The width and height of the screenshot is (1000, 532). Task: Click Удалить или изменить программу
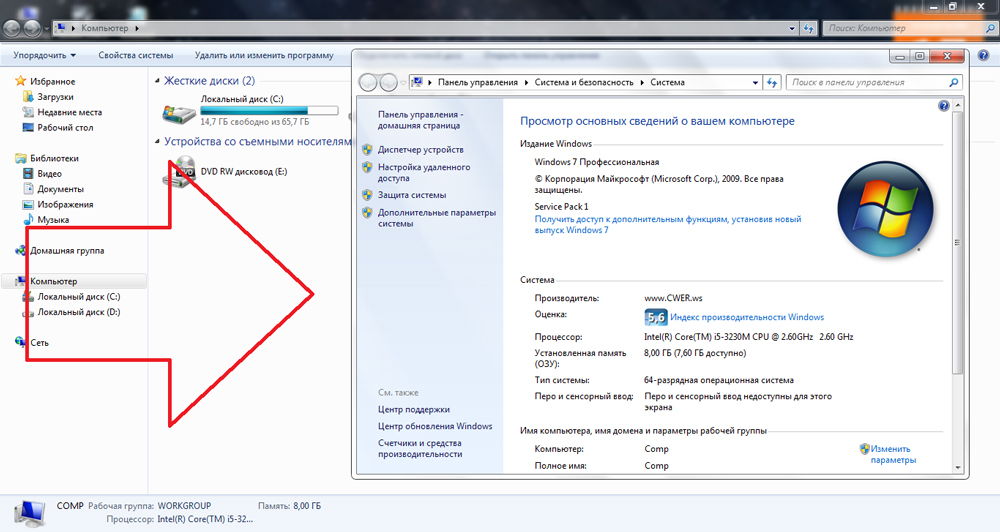point(264,56)
